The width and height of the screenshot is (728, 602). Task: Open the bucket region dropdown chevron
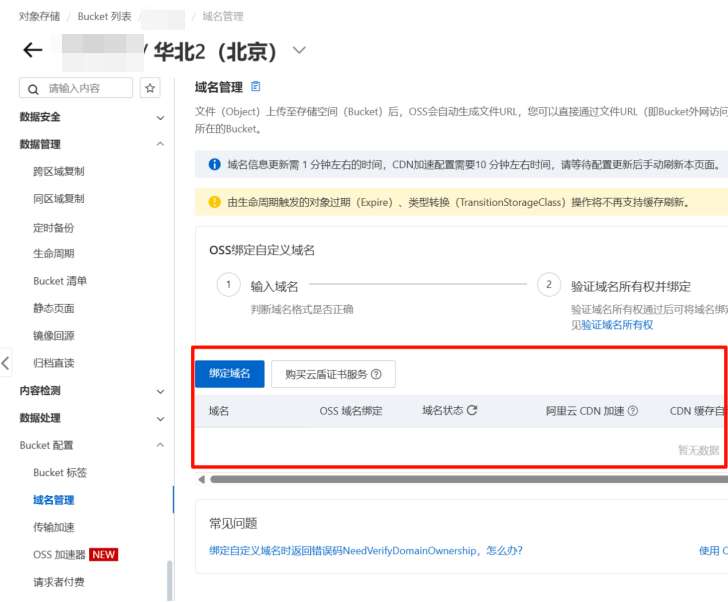(299, 51)
